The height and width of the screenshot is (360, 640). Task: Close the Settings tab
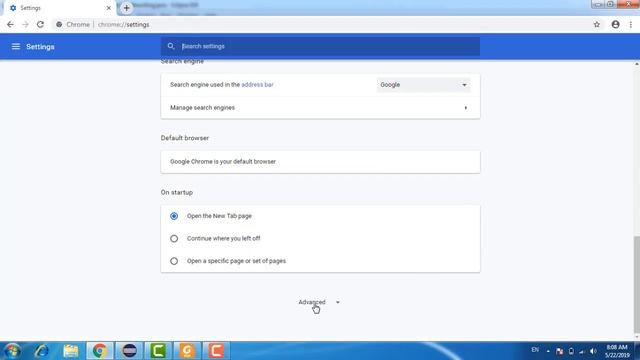(x=109, y=8)
